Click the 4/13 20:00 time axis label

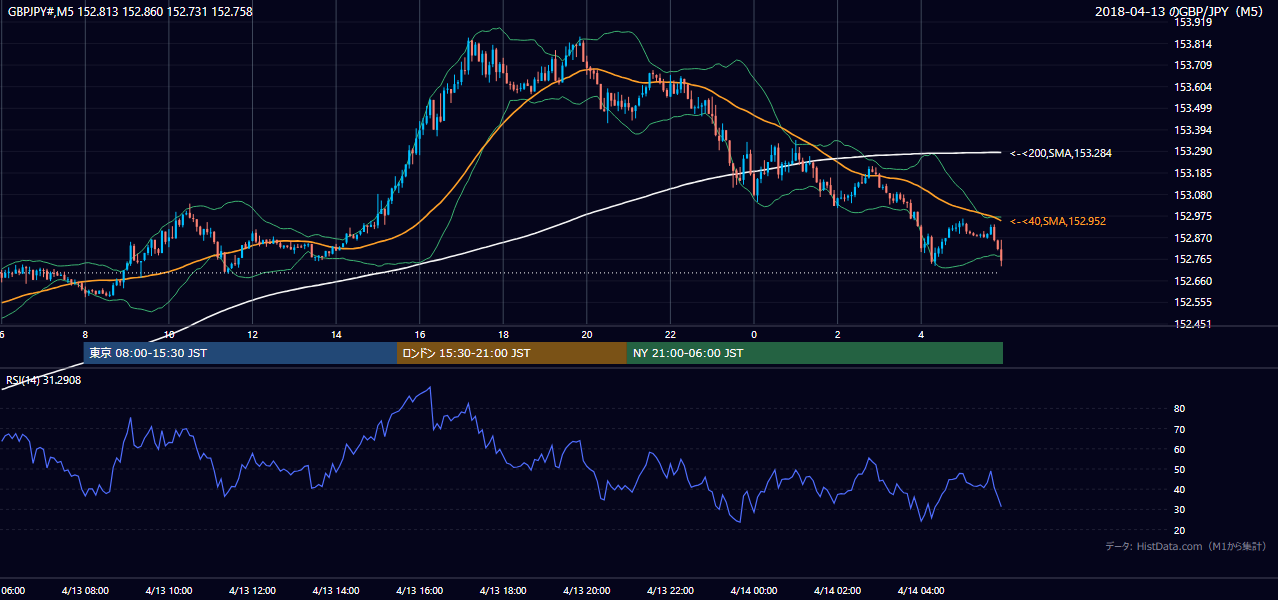[x=587, y=590]
